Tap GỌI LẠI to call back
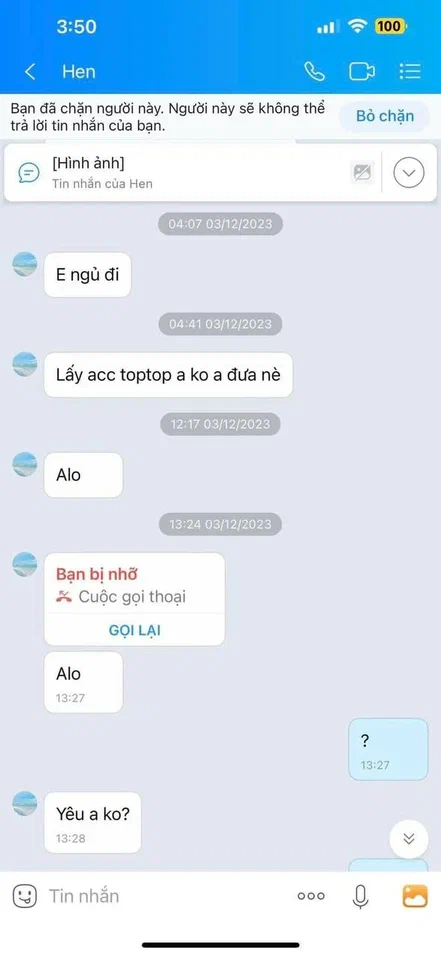Screen dimensions: 441x956 (x=134, y=630)
